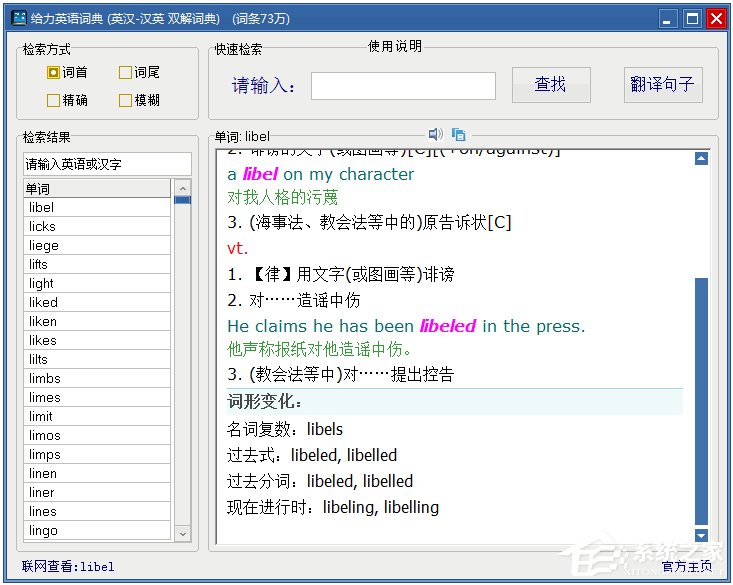Copy the definition using the copy icon
Screen dimensions: 733x585
(459, 135)
